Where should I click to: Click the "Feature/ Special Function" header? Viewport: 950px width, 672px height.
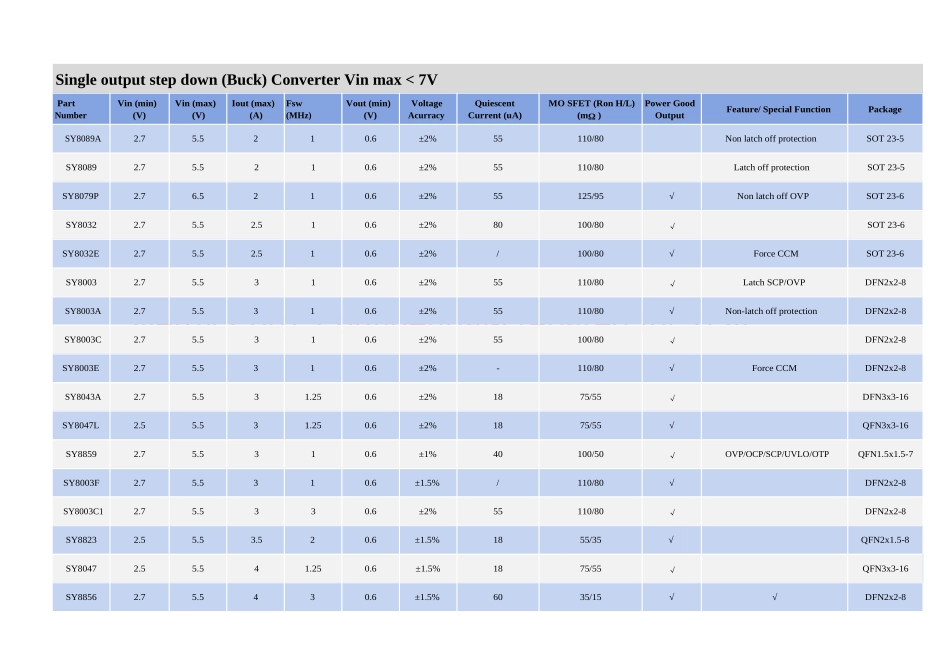coord(774,109)
